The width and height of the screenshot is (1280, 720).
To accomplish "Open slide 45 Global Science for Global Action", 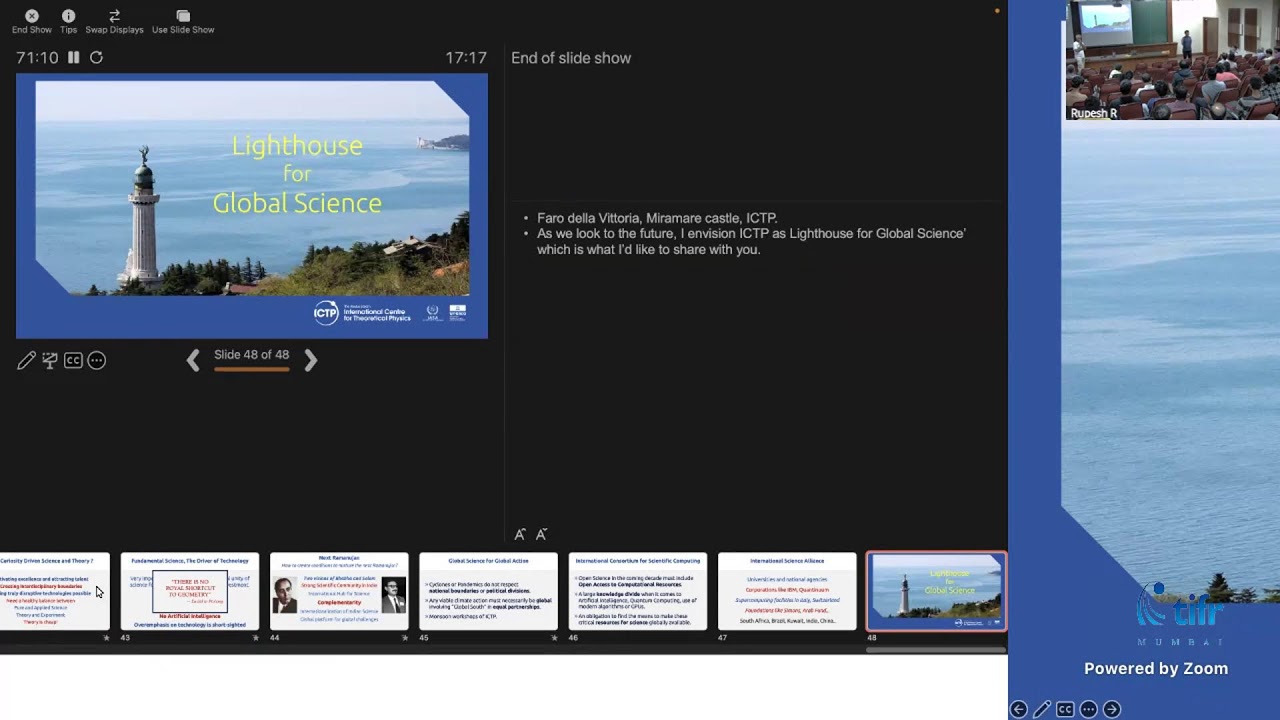I will [x=488, y=591].
